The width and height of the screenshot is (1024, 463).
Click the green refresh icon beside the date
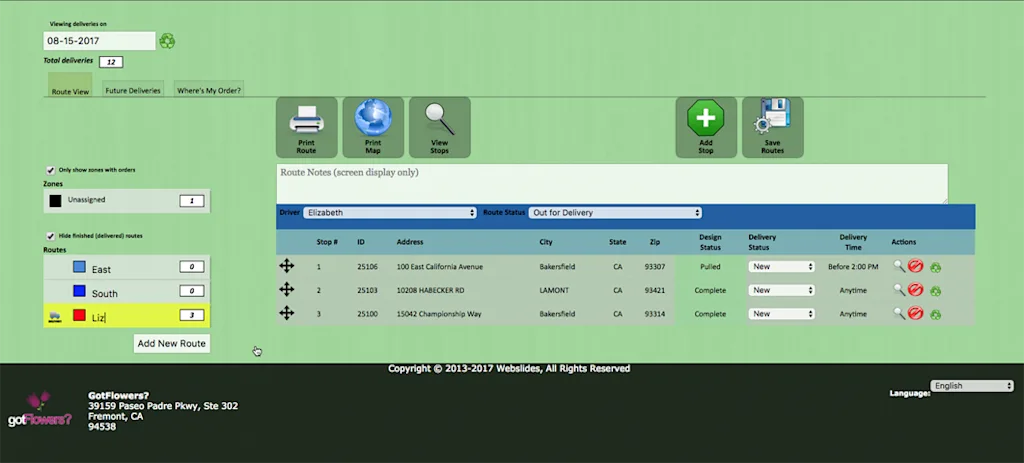point(167,41)
